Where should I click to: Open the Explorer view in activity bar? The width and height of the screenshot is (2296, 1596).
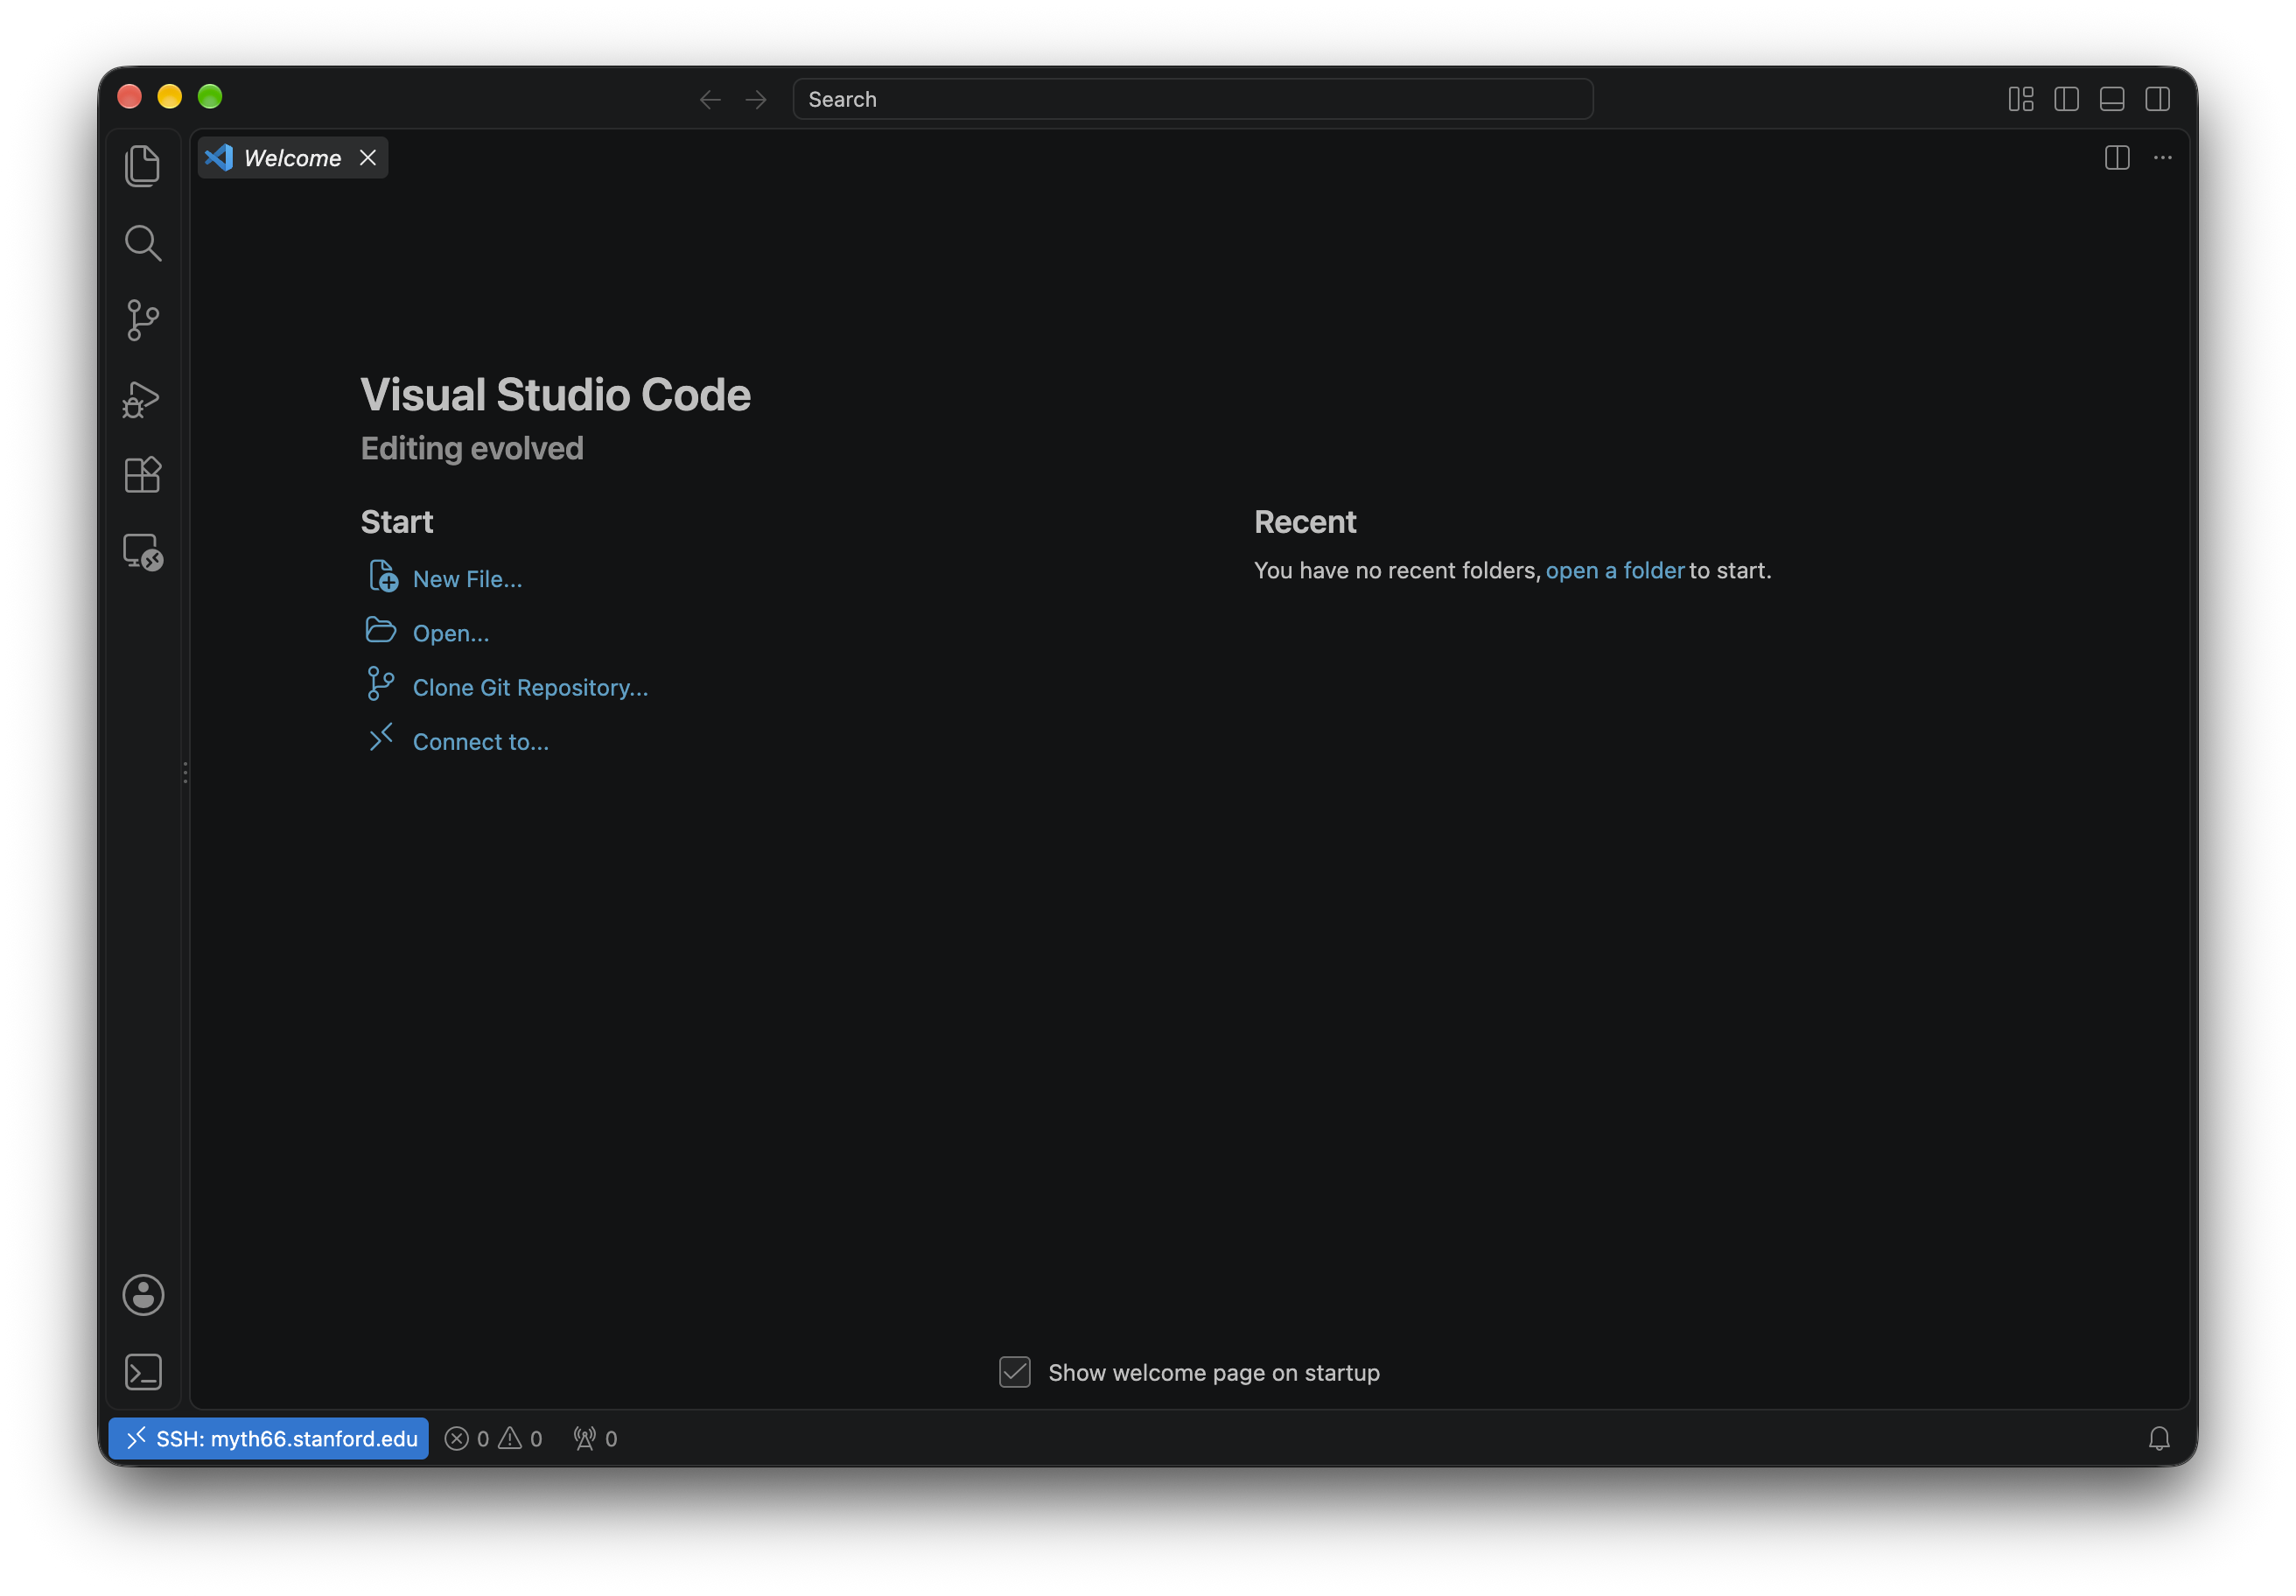(x=143, y=165)
